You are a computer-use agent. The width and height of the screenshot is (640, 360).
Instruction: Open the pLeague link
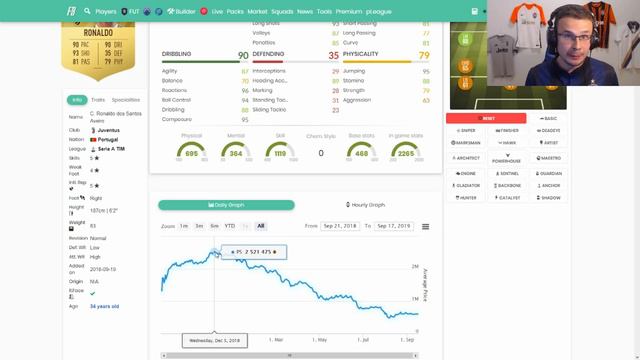click(x=378, y=11)
